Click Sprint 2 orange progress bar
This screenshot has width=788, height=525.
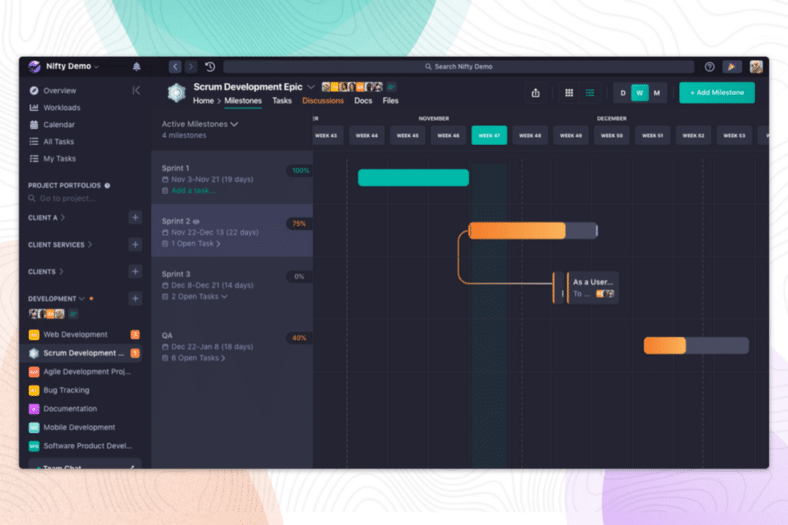click(517, 231)
